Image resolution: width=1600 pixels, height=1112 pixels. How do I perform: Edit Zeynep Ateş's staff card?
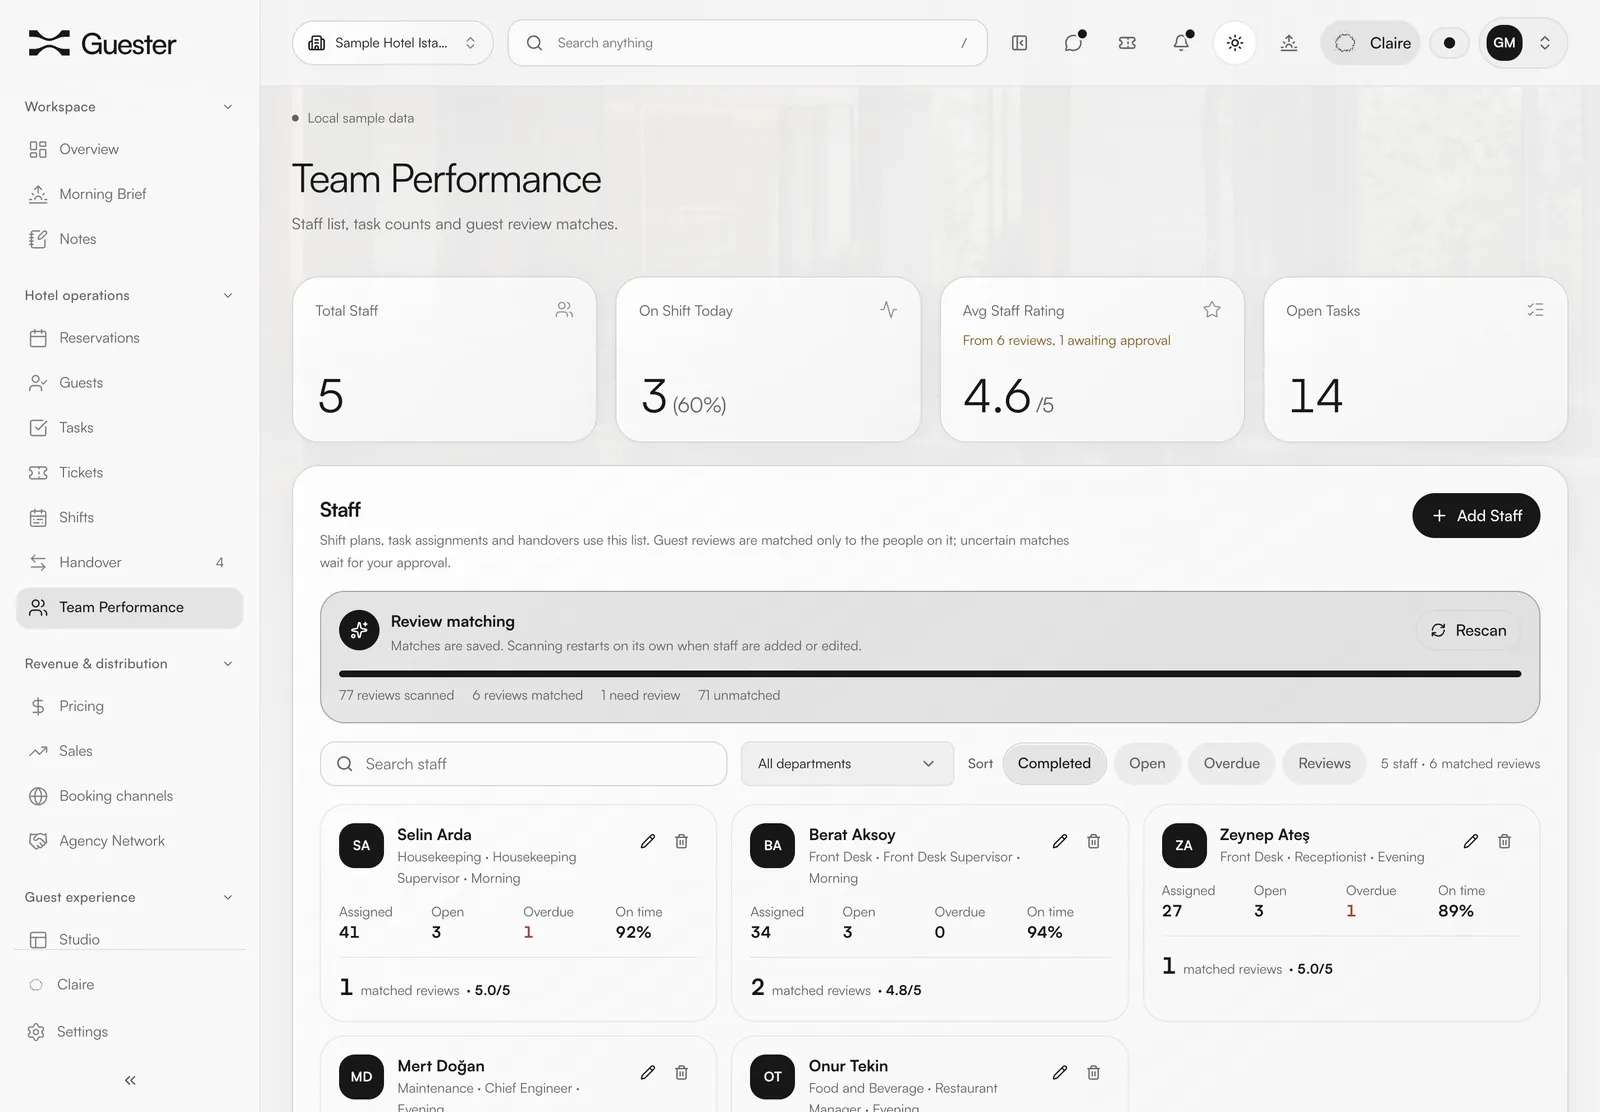[1471, 841]
